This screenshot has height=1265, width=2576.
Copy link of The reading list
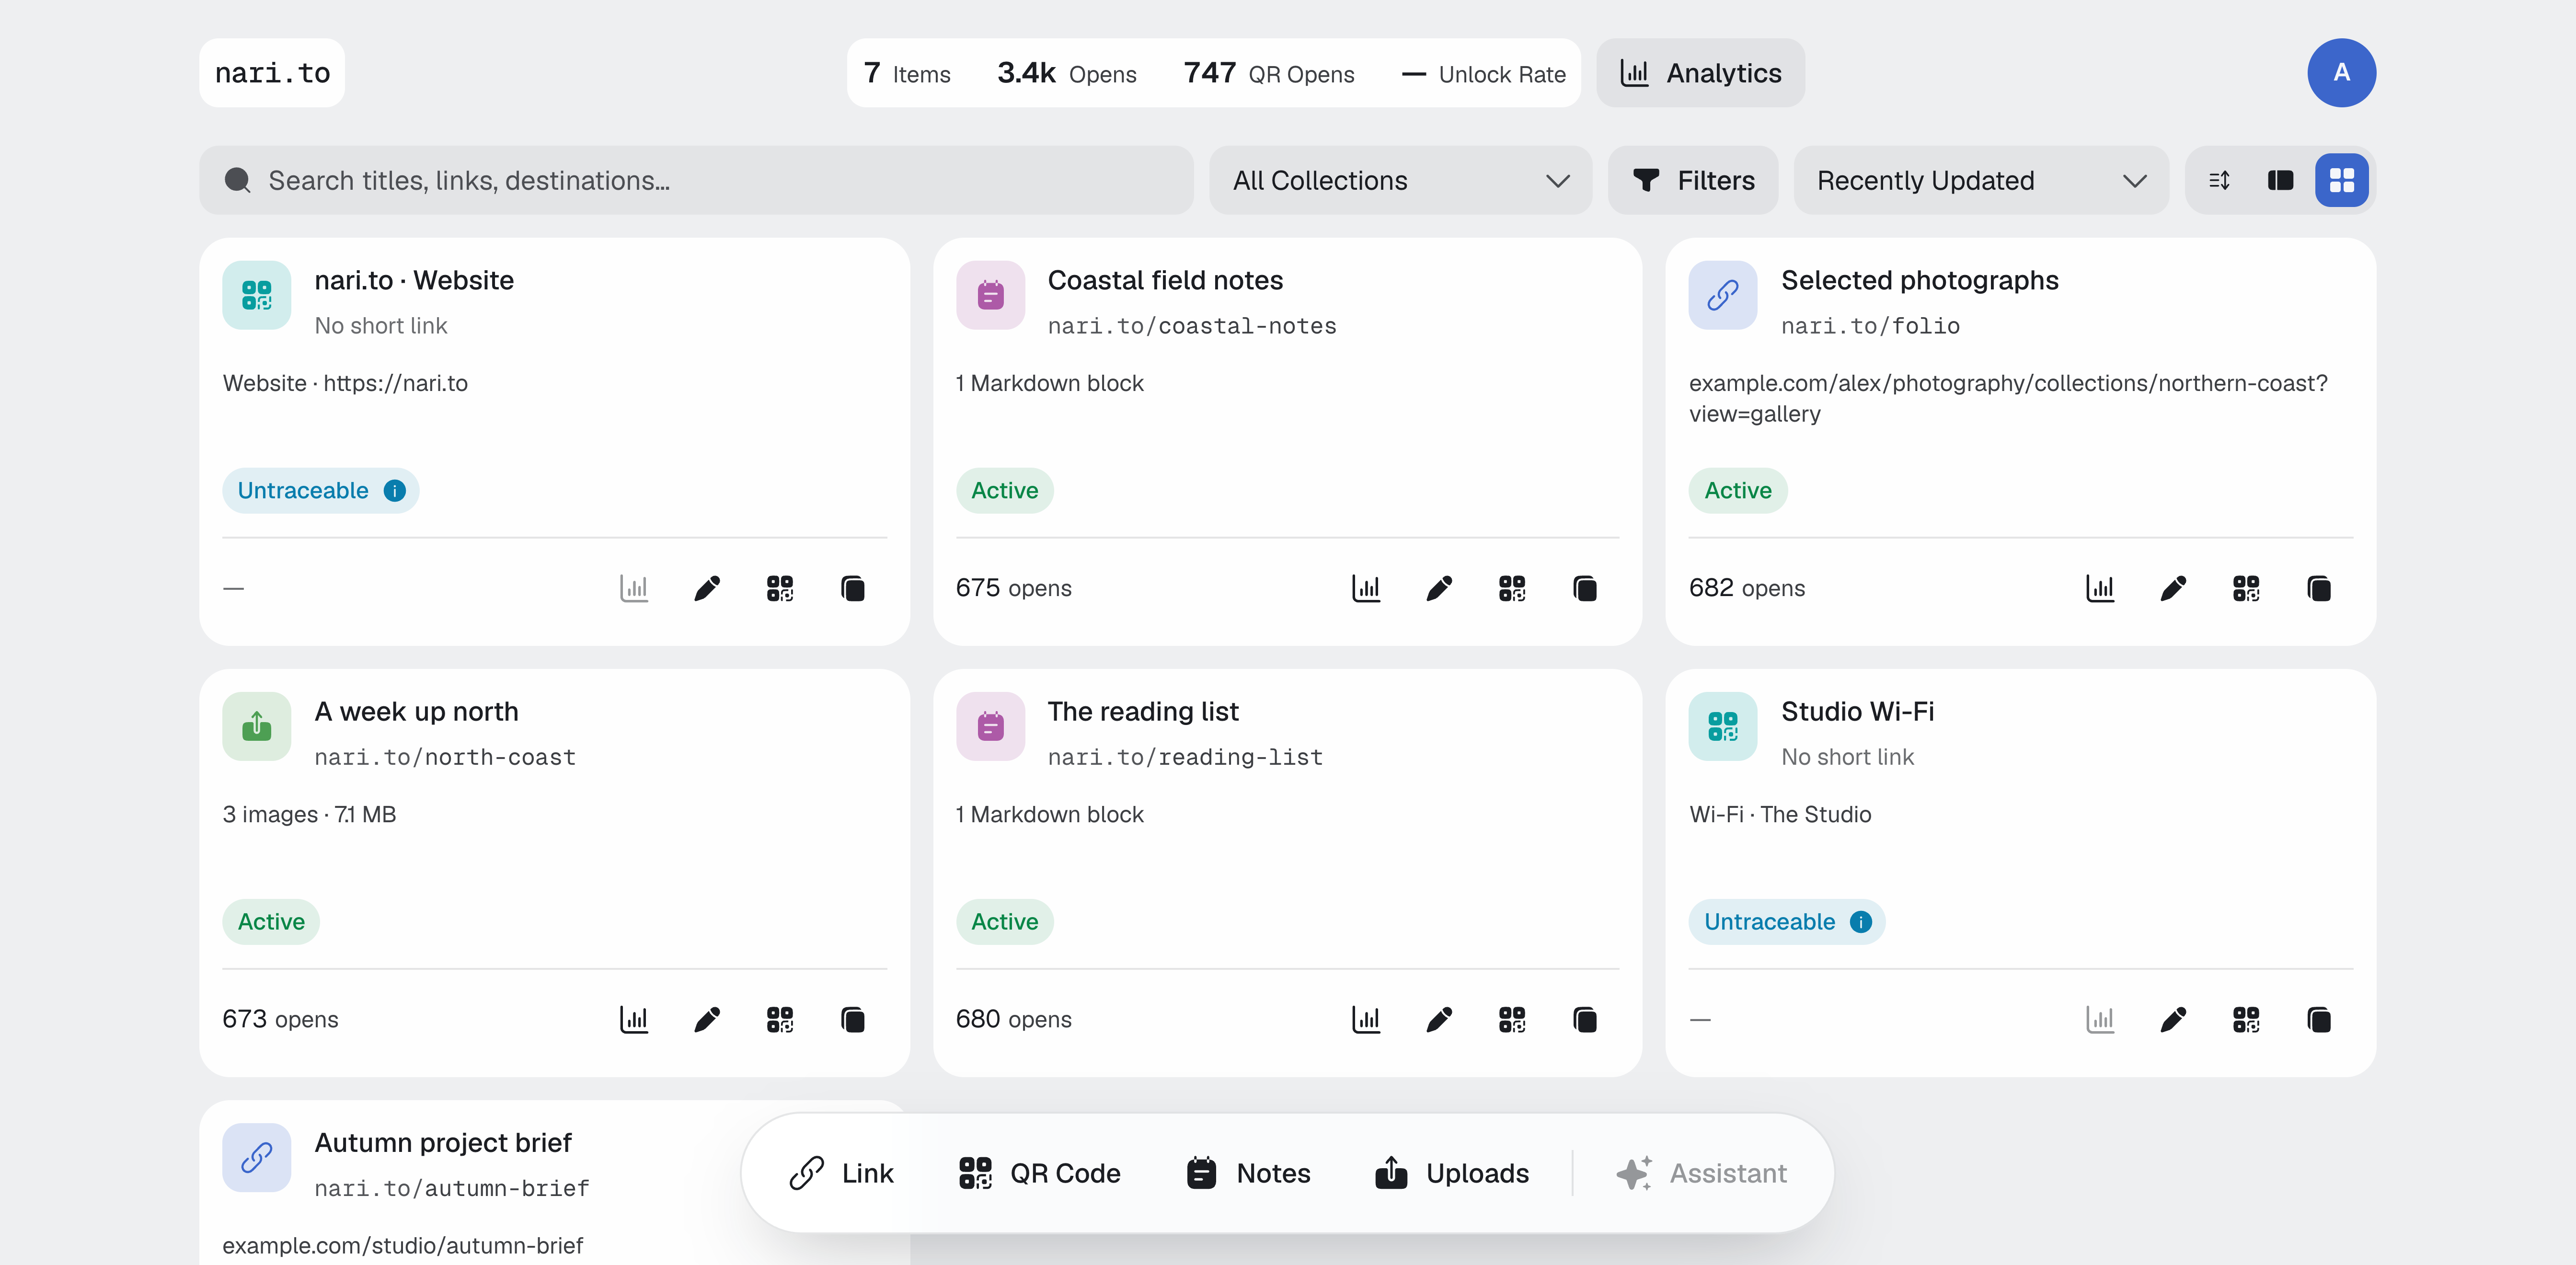(x=1585, y=1019)
